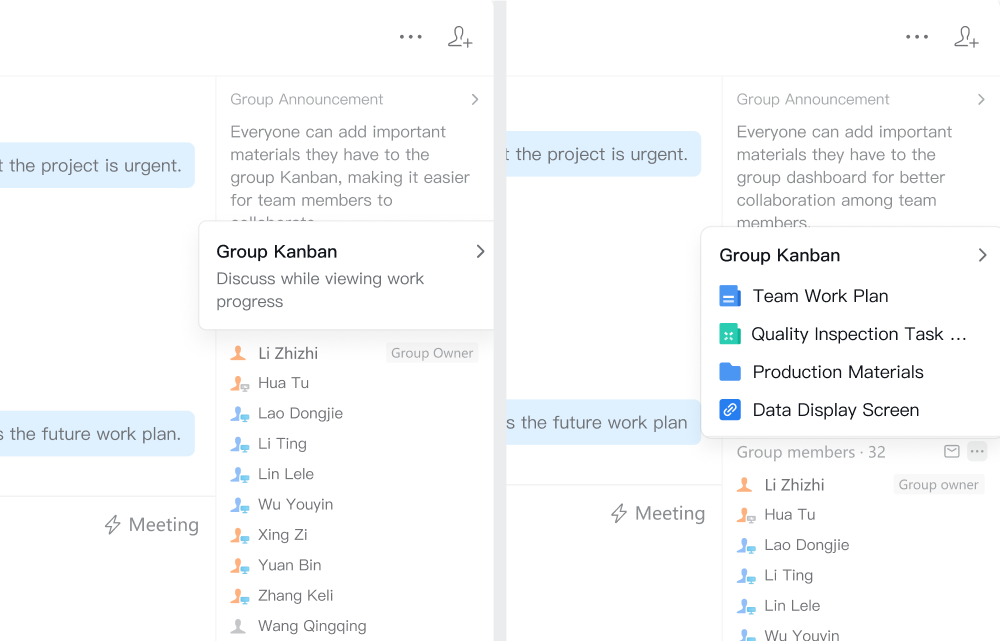Click Wang Qingqing's gray avatar icon
1000x641 pixels.
pyautogui.click(x=238, y=626)
